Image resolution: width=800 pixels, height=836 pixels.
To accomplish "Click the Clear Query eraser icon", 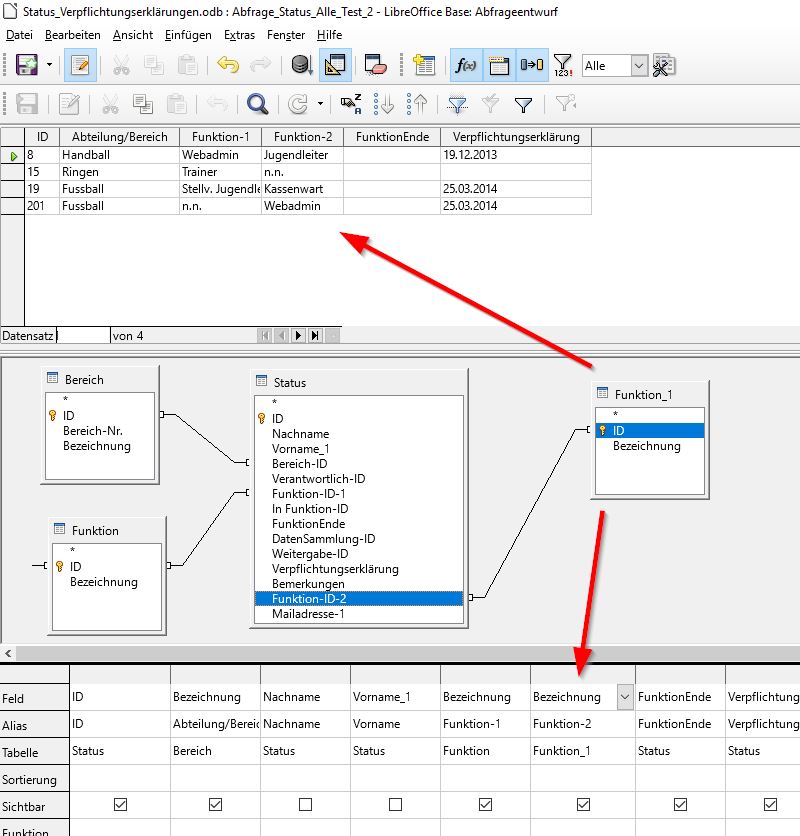I will point(375,65).
